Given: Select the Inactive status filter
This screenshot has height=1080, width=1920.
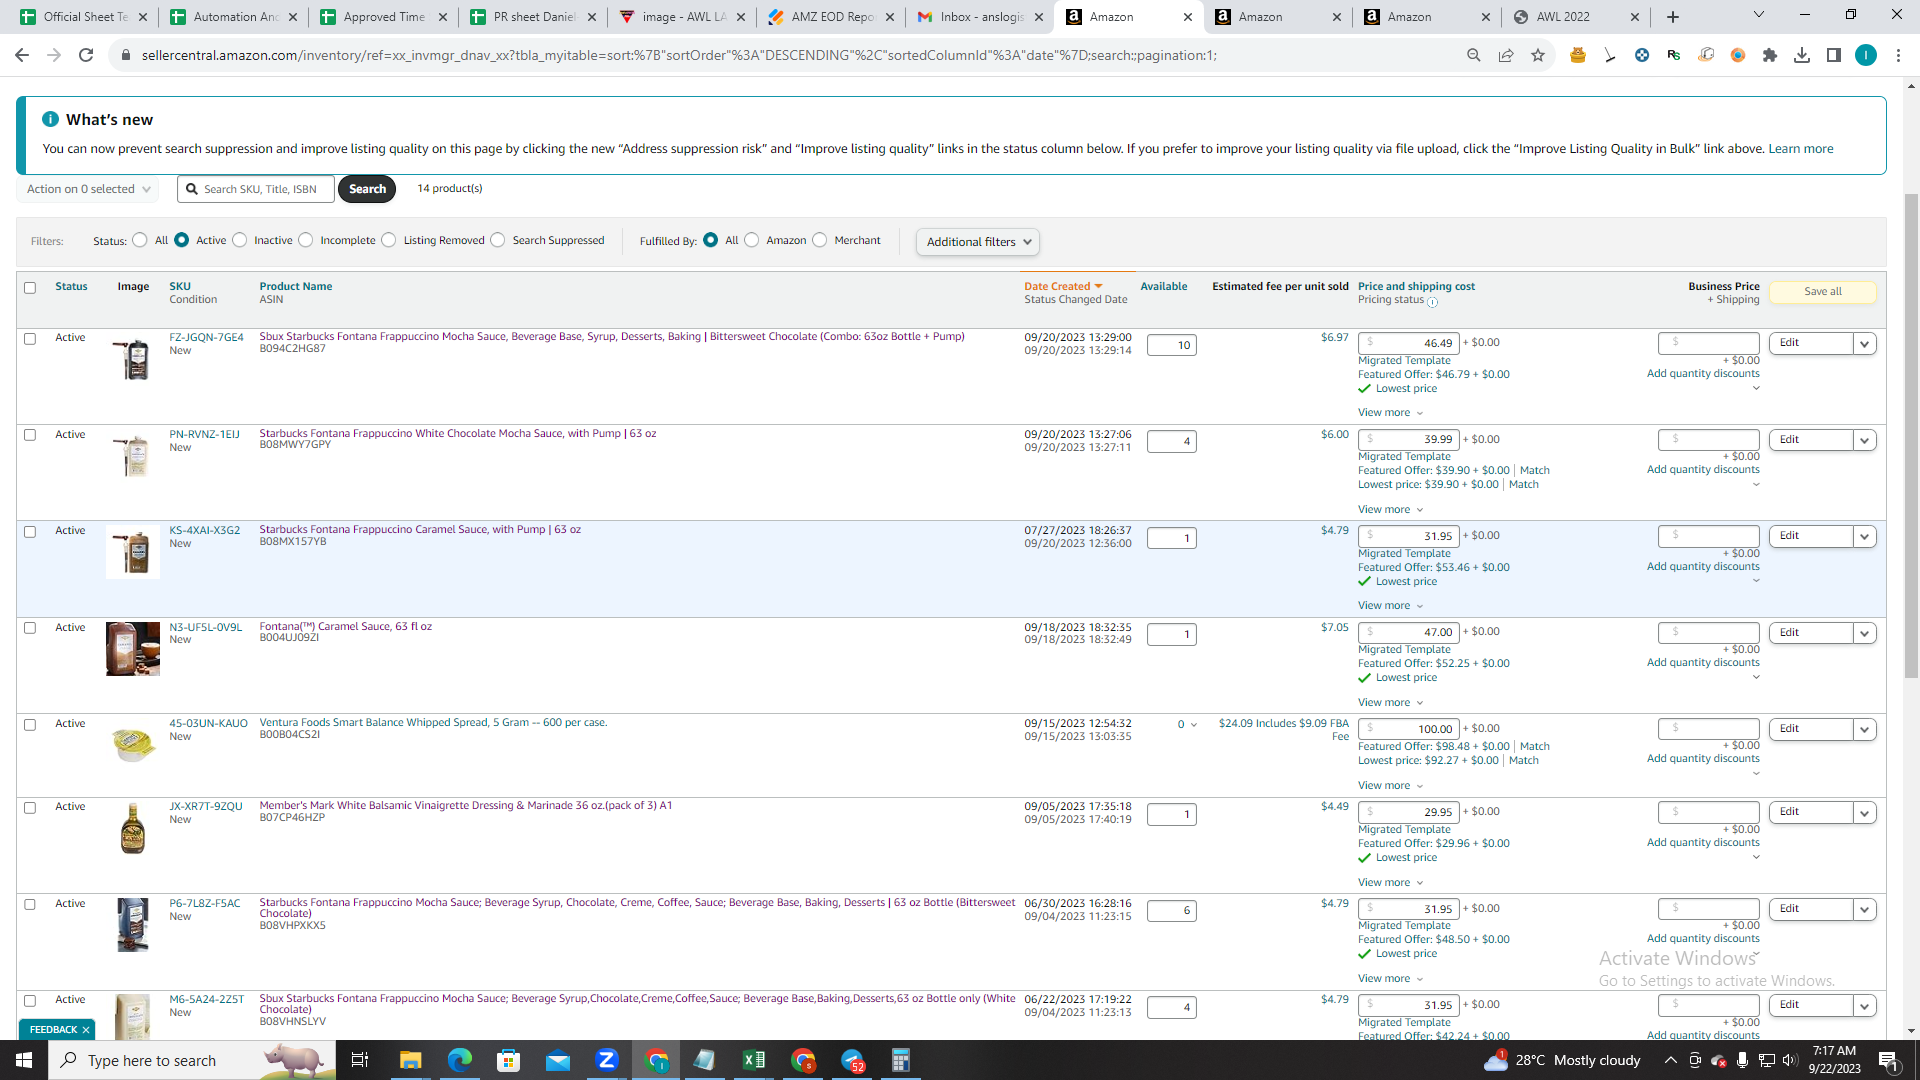Looking at the screenshot, I should tap(240, 240).
